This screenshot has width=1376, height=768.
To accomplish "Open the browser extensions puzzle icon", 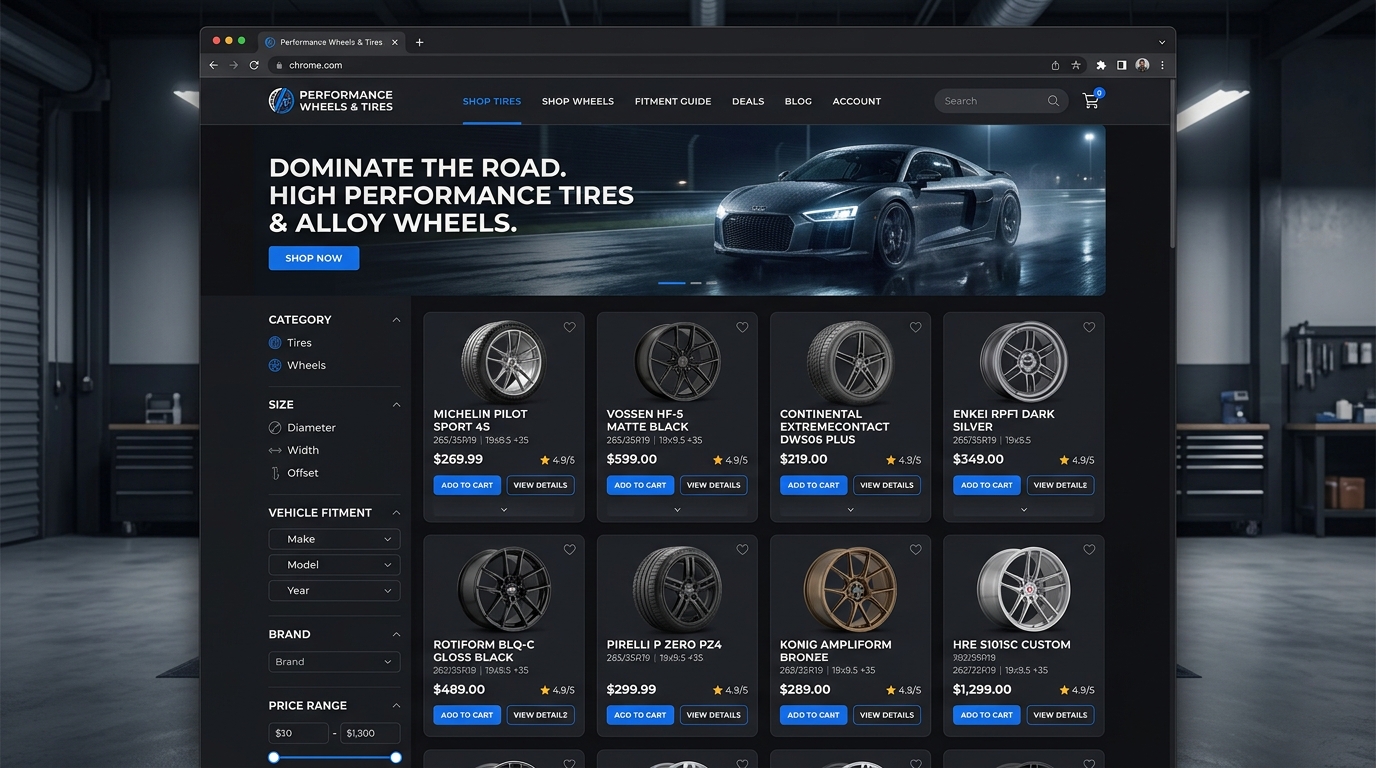I will tap(1101, 65).
